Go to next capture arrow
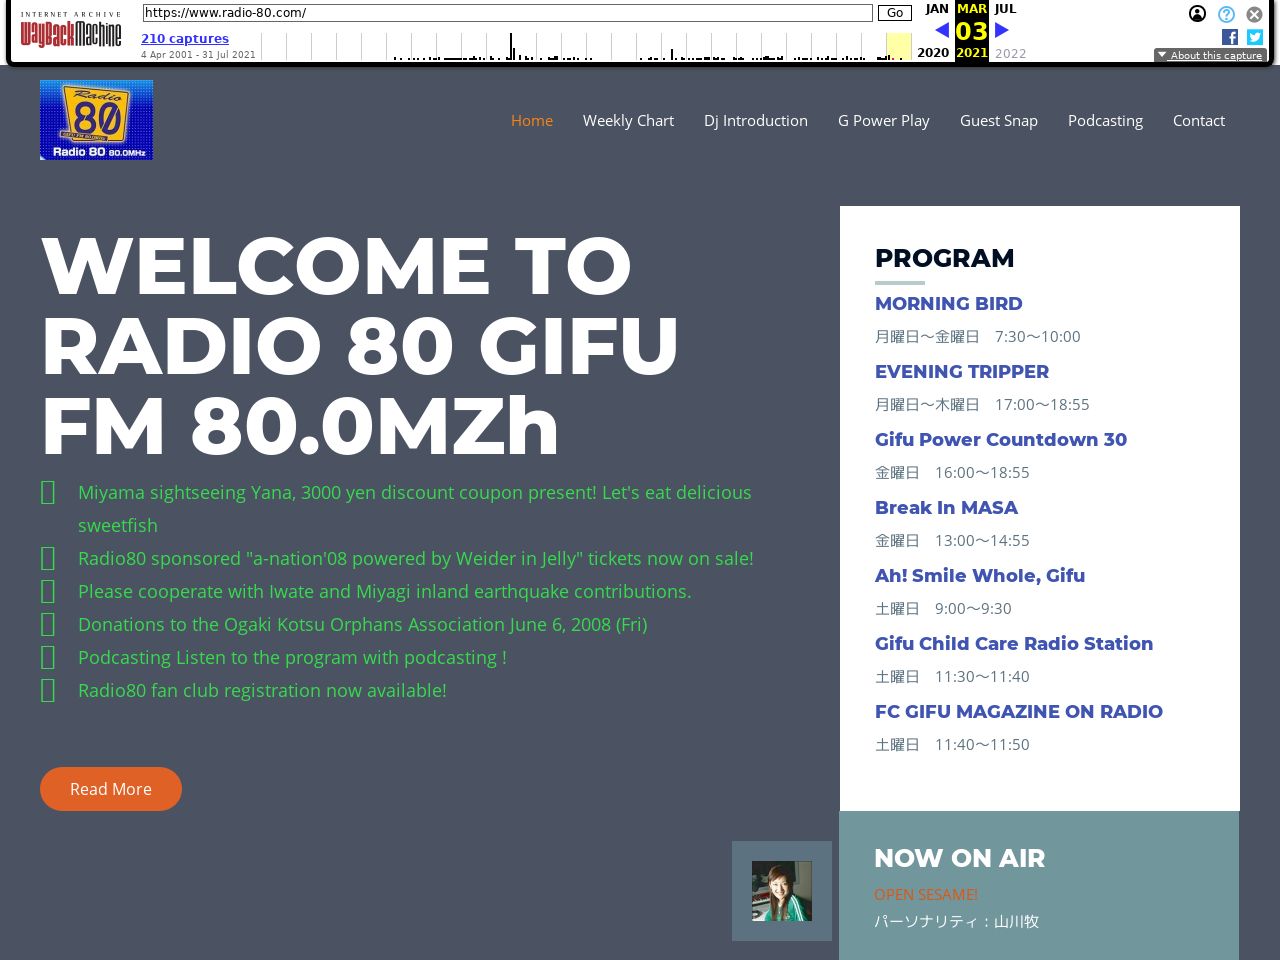 coord(1001,30)
